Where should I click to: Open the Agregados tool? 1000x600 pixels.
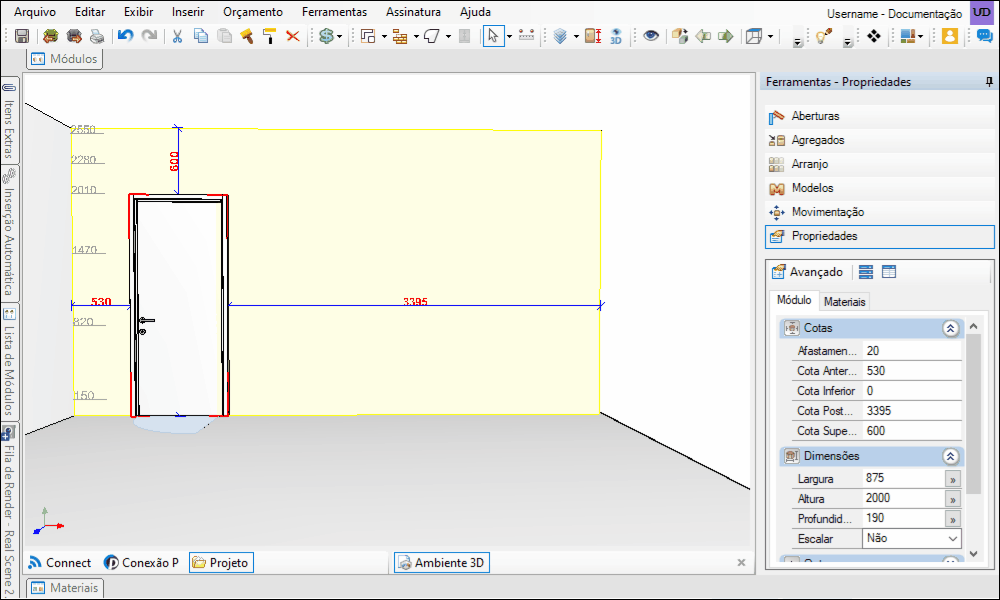(x=879, y=140)
